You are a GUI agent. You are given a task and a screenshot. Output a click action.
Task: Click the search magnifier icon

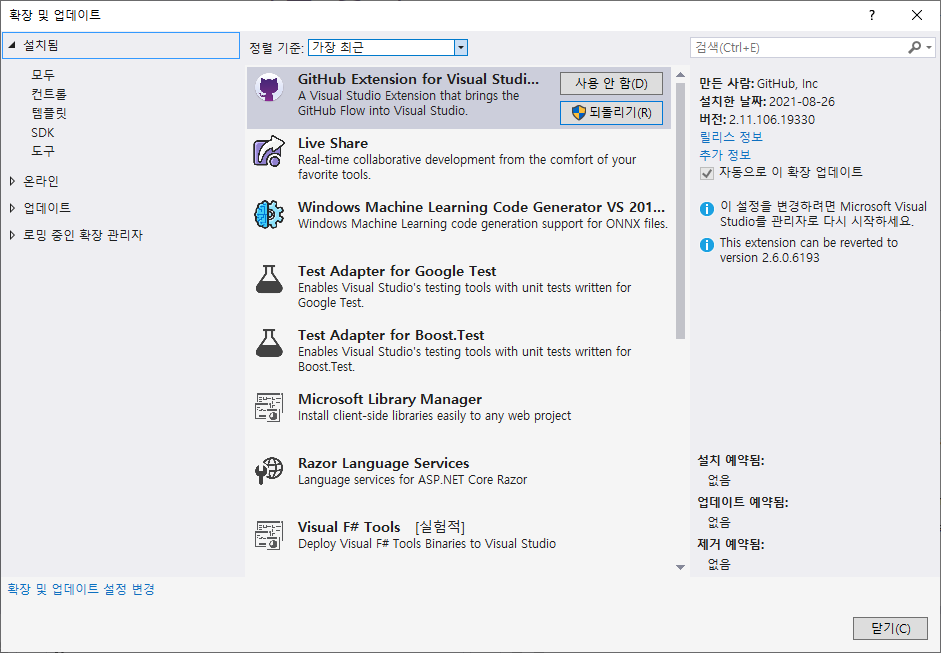(x=914, y=47)
